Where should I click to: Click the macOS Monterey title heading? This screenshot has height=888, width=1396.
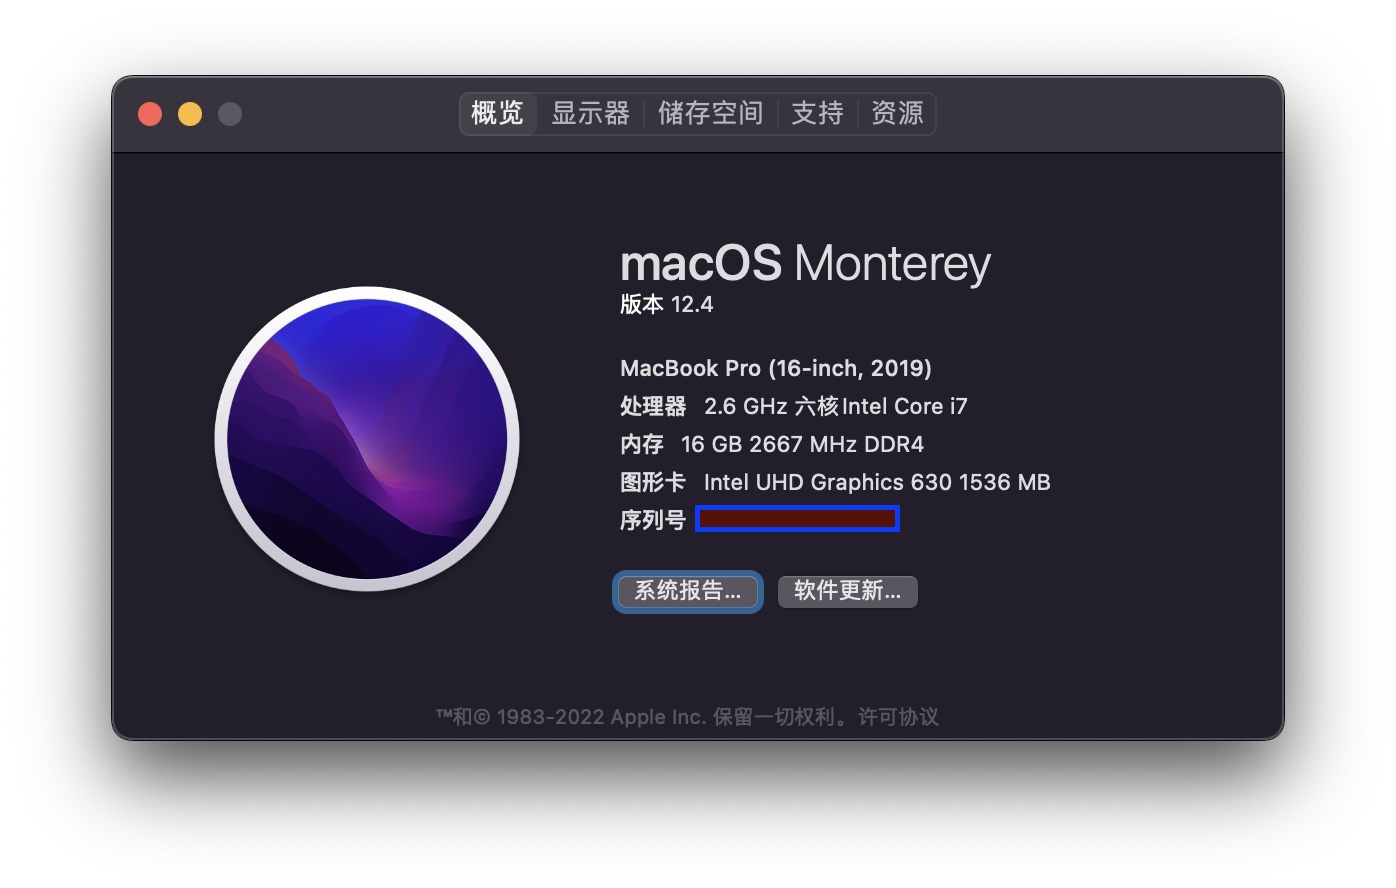tap(805, 264)
